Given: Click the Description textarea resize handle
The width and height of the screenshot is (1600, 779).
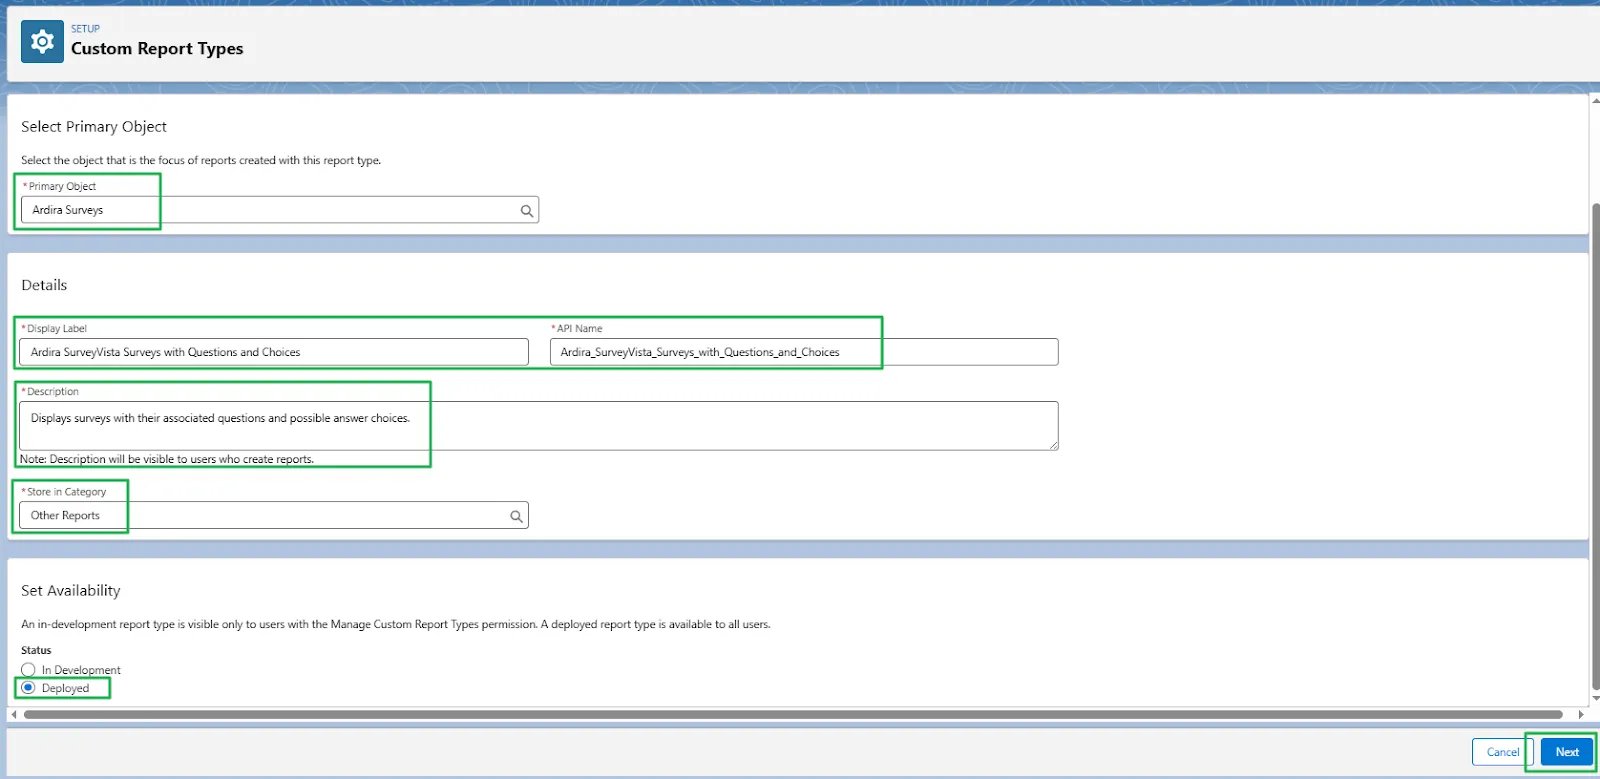Looking at the screenshot, I should click(1053, 445).
